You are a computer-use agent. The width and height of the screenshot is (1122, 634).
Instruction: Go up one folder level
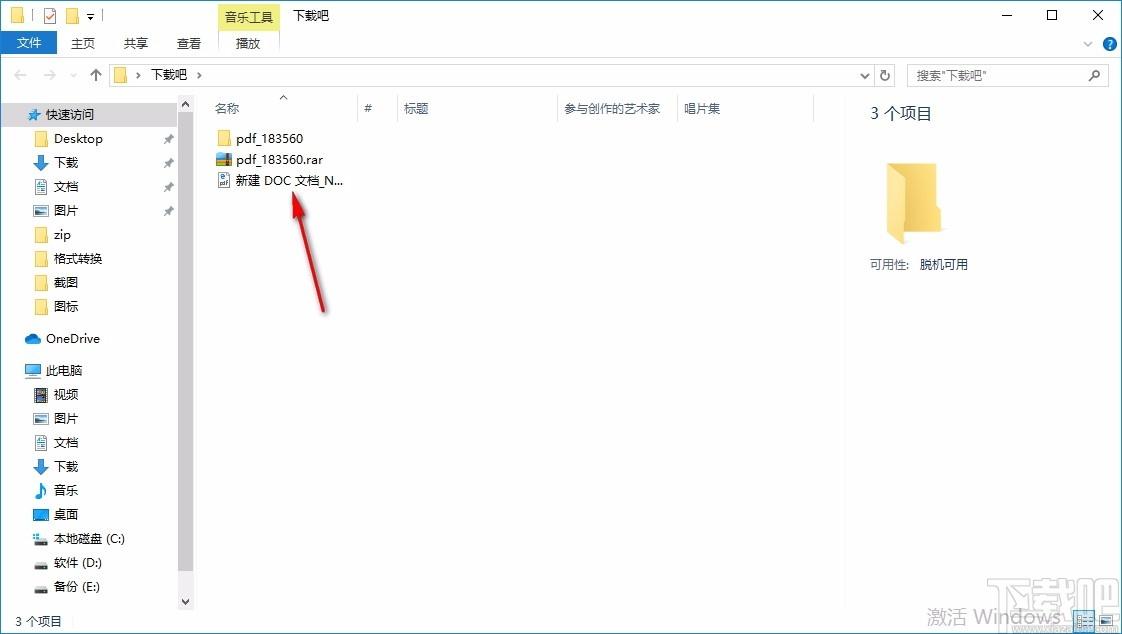[x=96, y=74]
